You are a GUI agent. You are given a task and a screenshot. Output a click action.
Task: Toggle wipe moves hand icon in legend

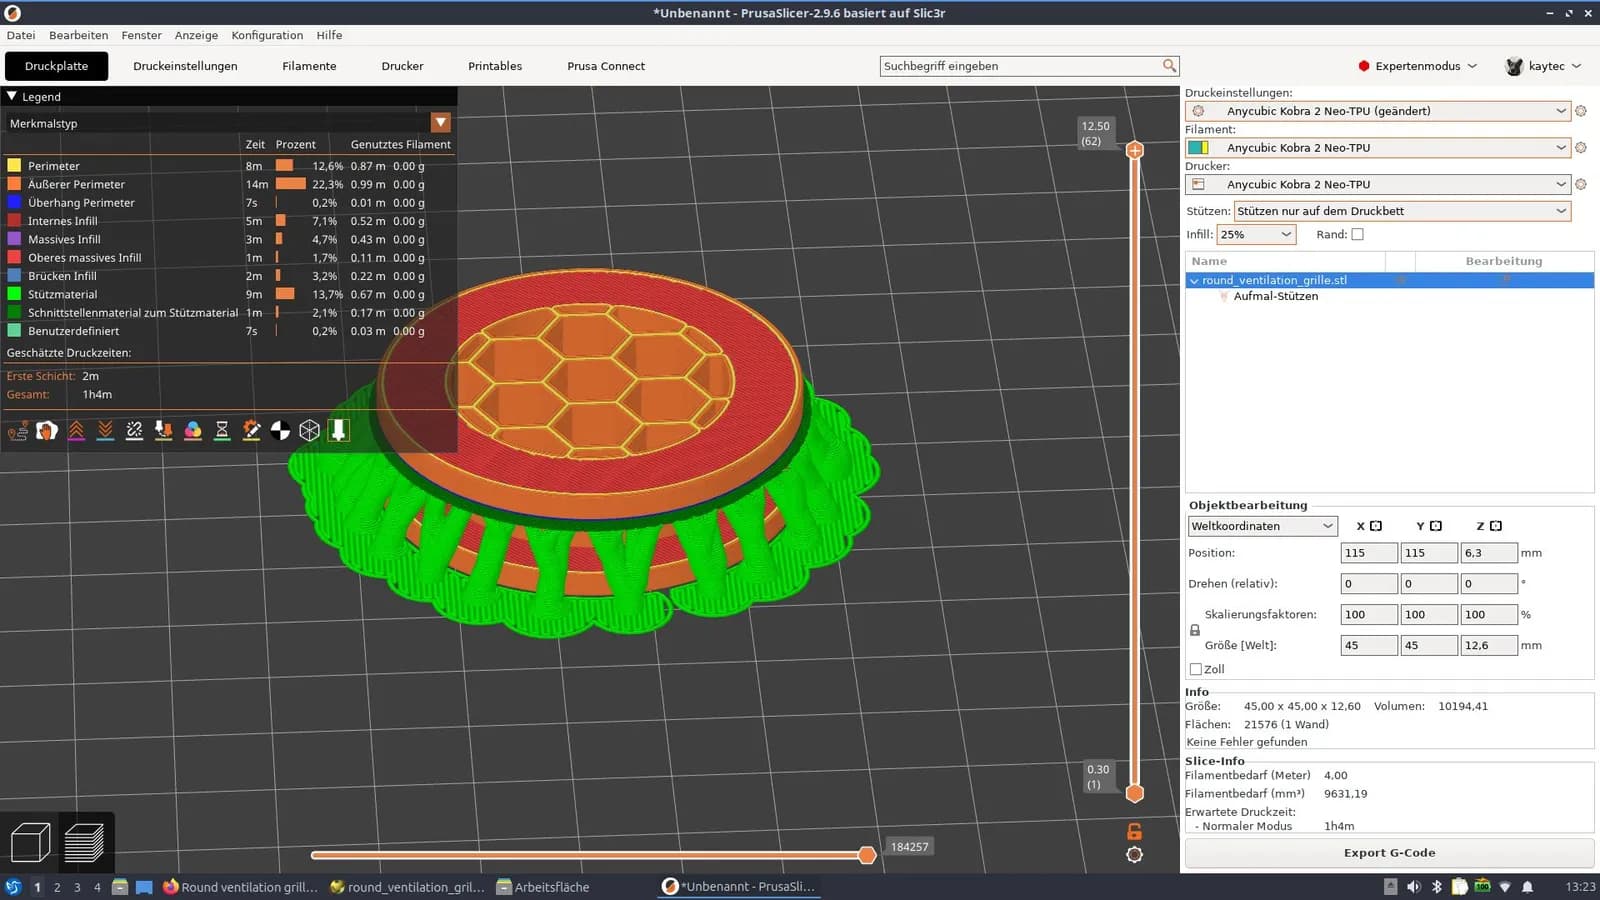point(47,431)
